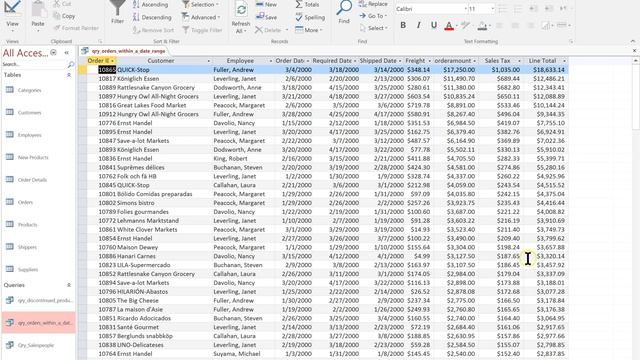Click Toggle Filter
The image size is (640, 360).
(202, 30)
